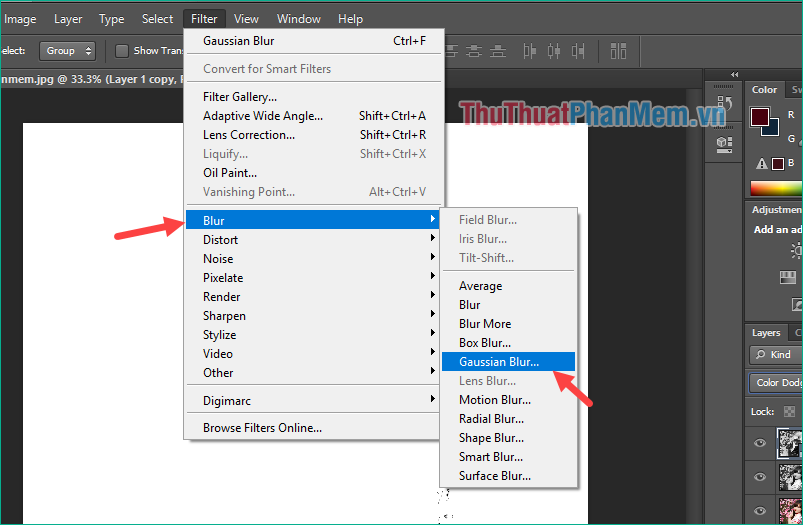Select the top layer thumbnail

click(x=789, y=443)
